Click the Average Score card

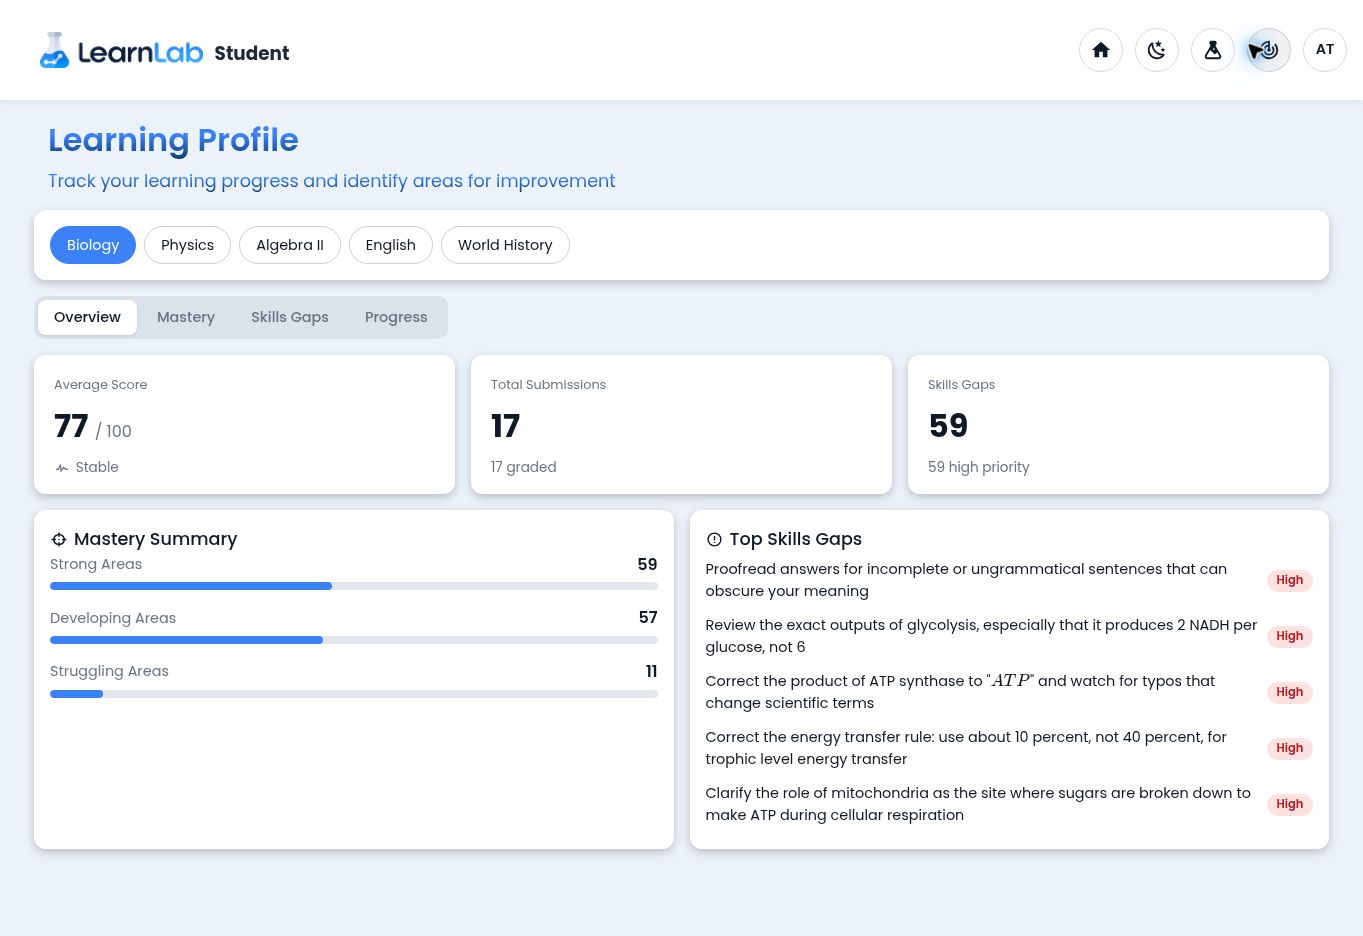[245, 425]
